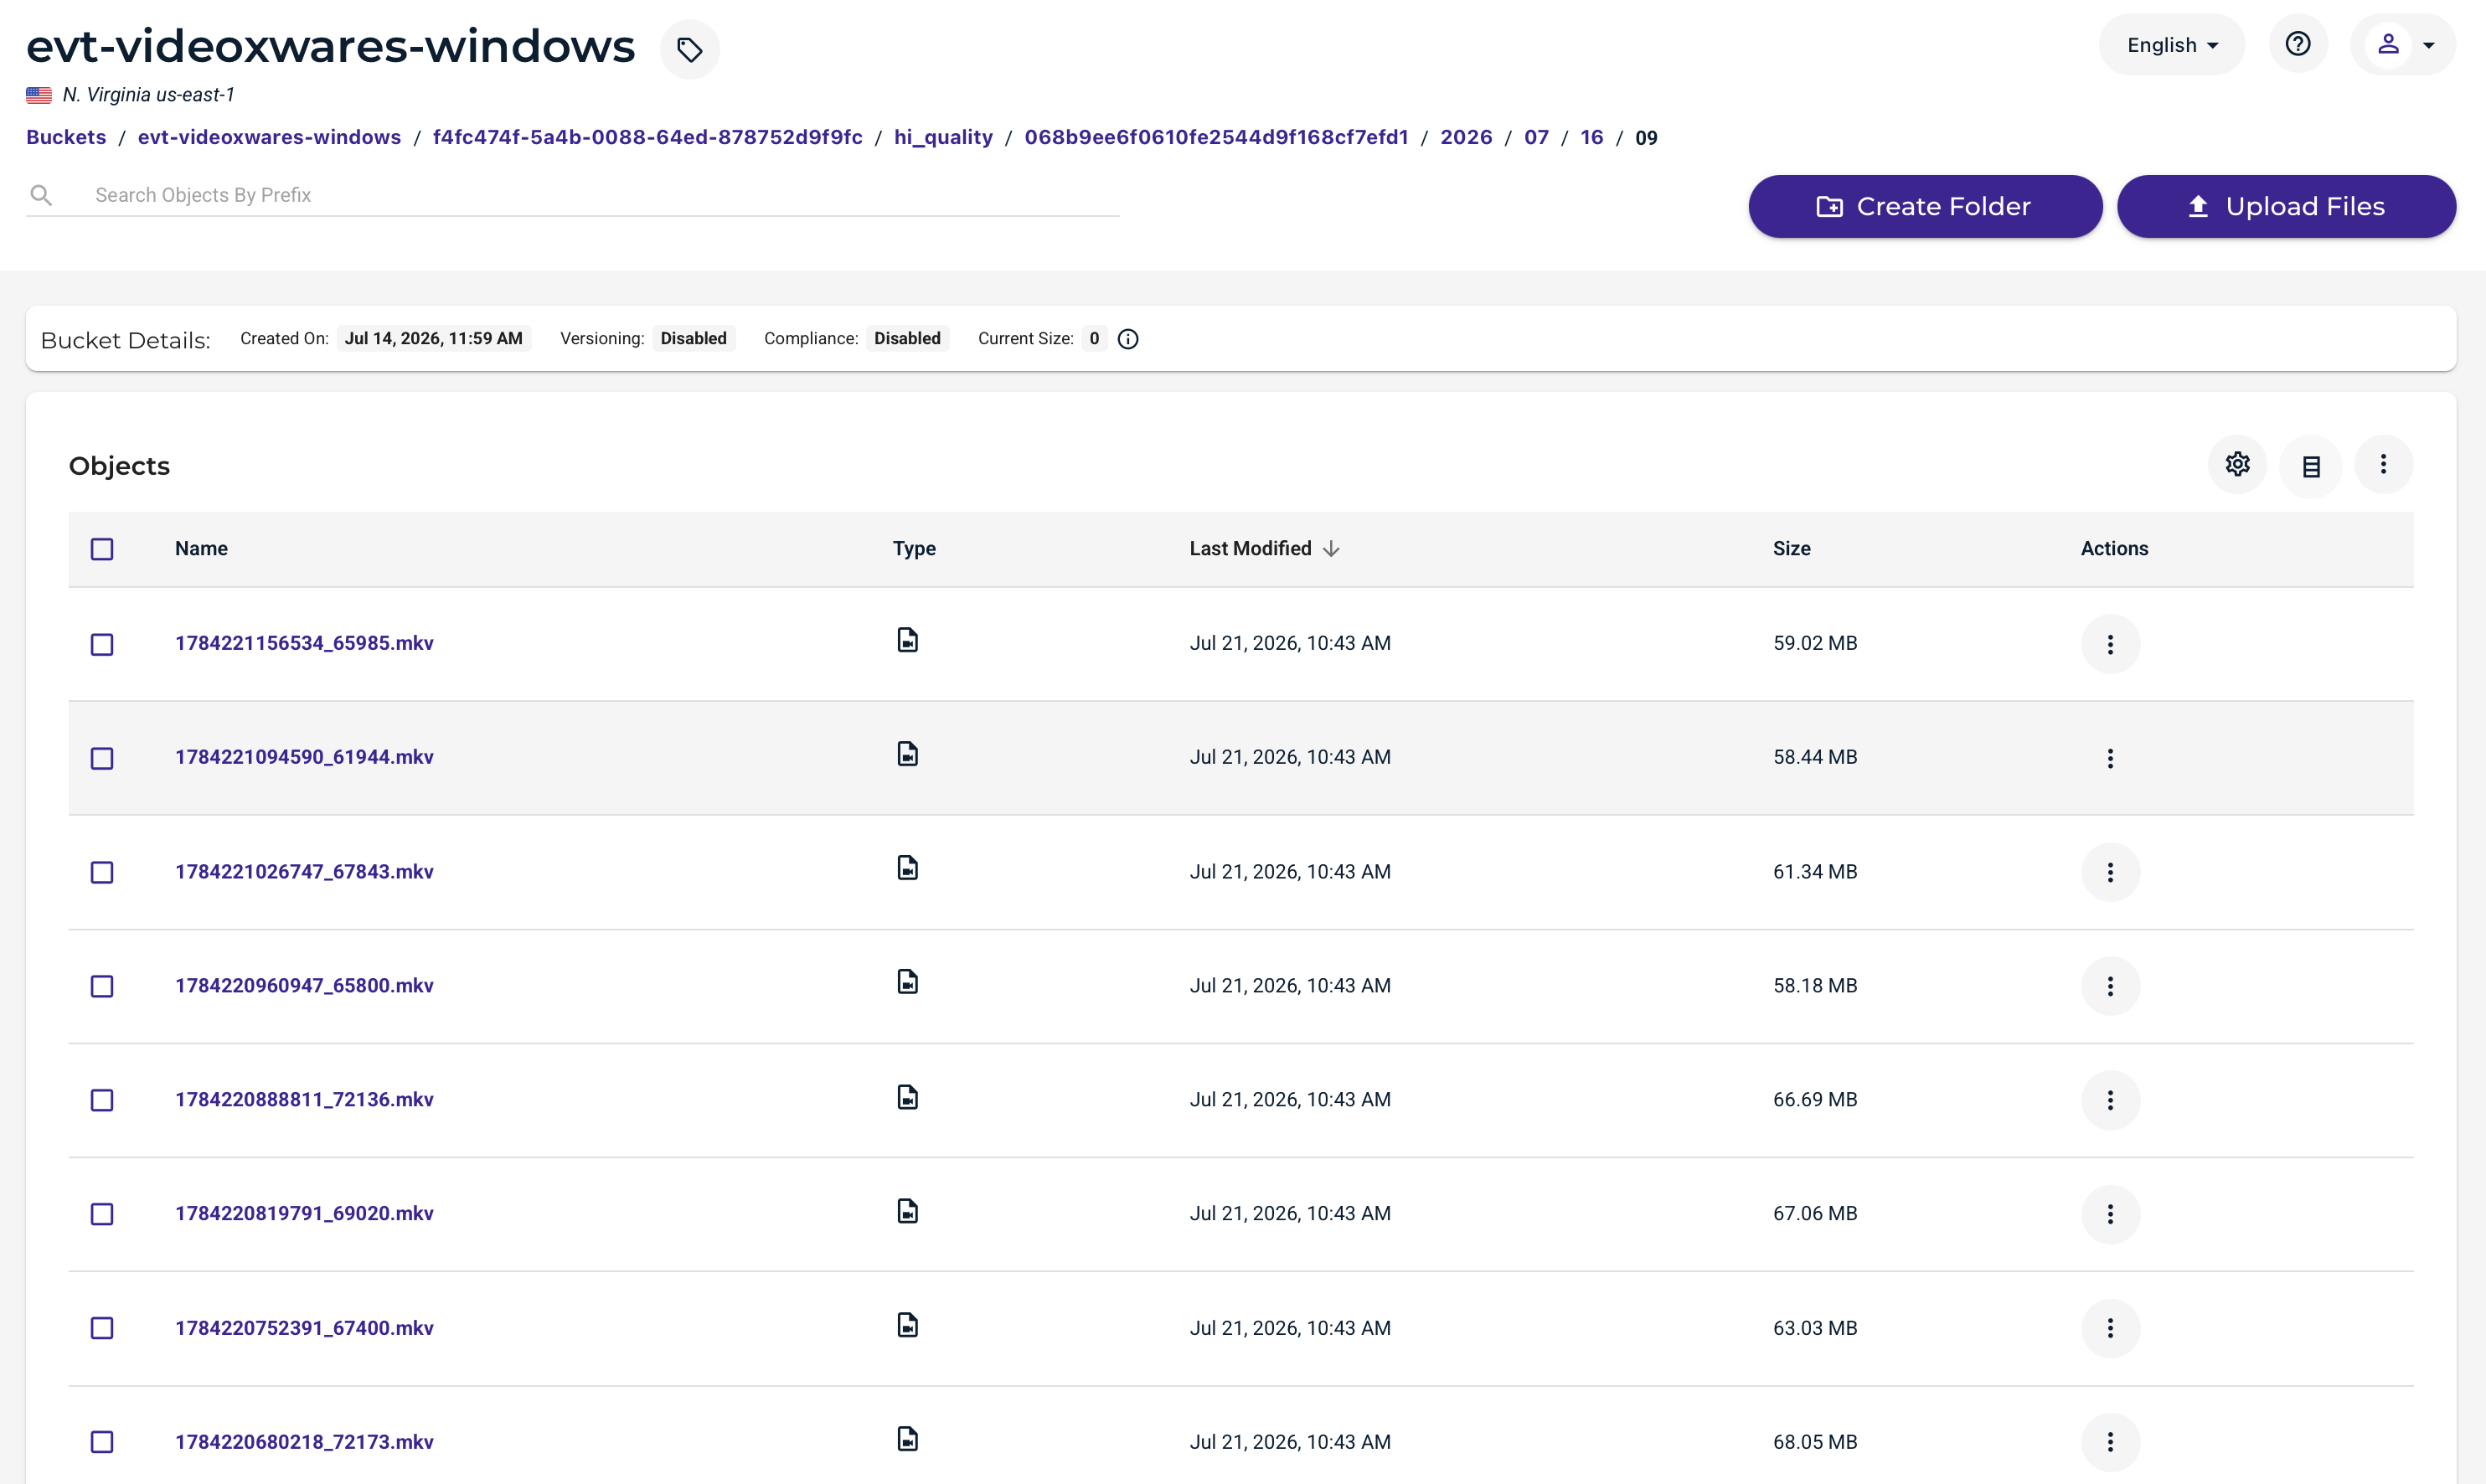The height and width of the screenshot is (1484, 2486).
Task: Navigate to hi_quality breadcrumb folder
Action: 943,137
